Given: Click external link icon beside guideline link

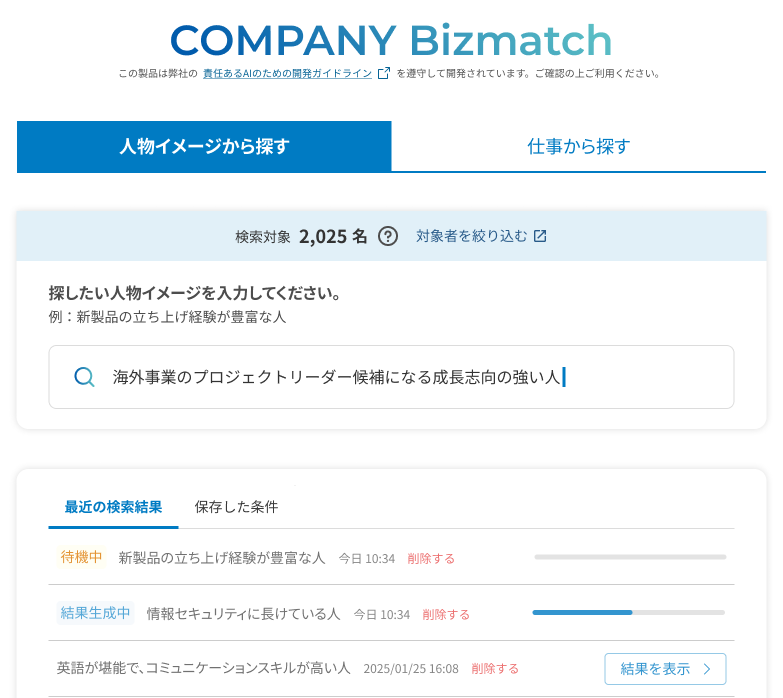Looking at the screenshot, I should [x=383, y=73].
